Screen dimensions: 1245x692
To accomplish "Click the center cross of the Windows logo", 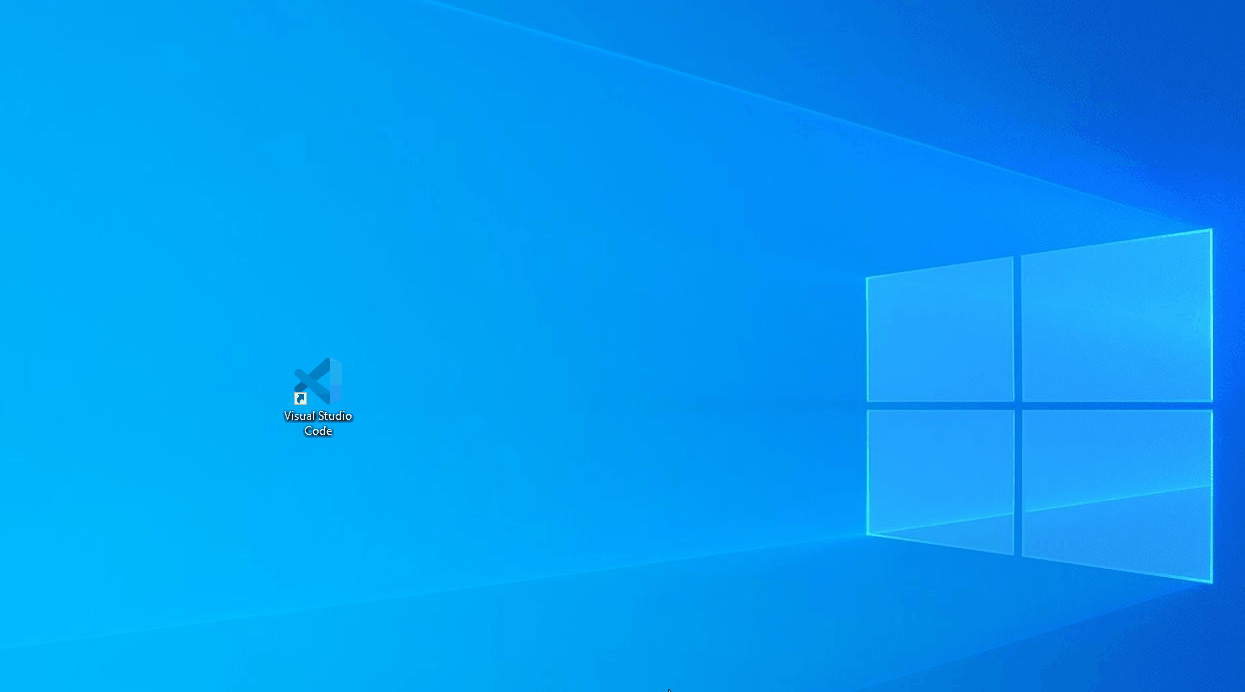I will click(x=1017, y=405).
